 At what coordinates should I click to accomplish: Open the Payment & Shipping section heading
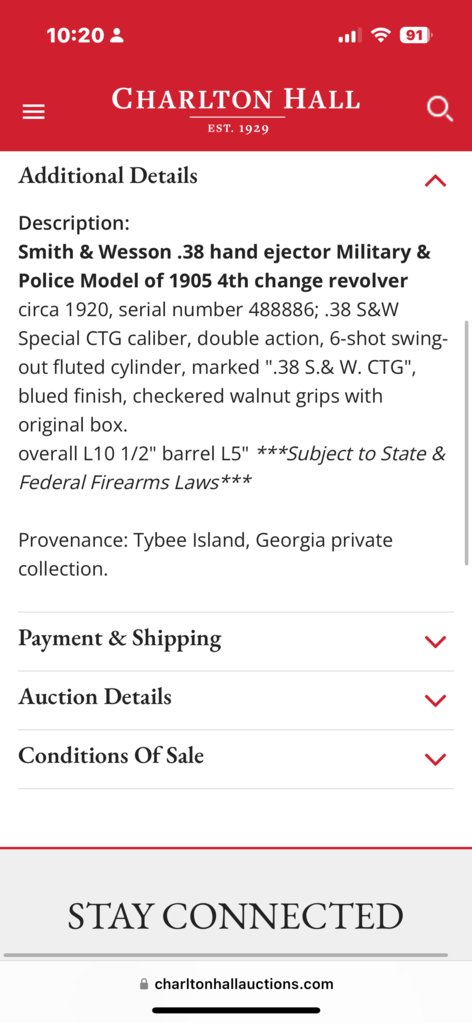point(119,638)
